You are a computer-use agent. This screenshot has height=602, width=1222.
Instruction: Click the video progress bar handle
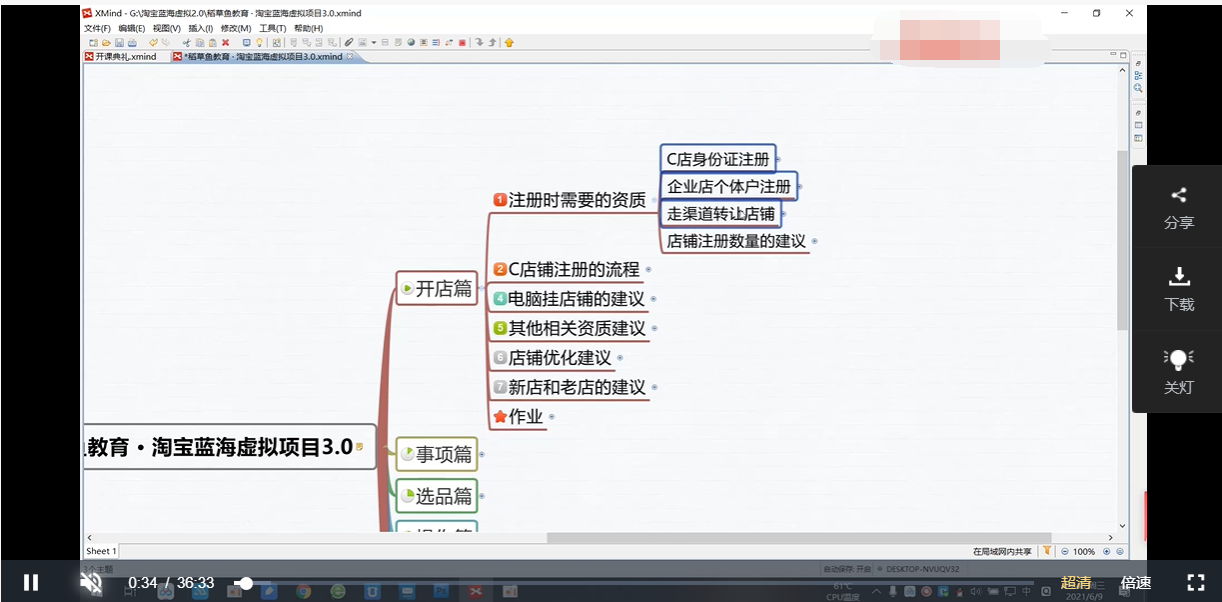245,583
